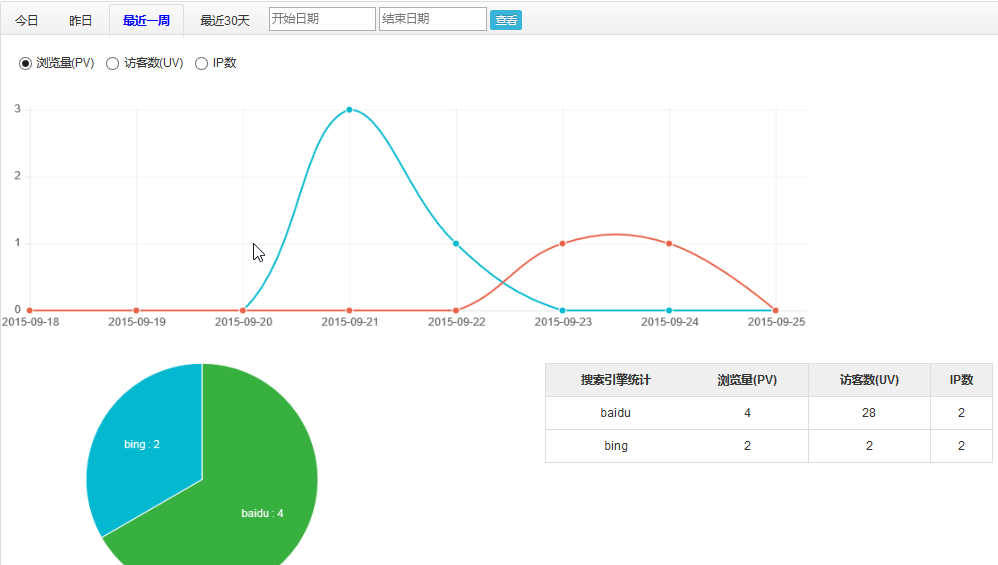Click the 访客数(UV) table column header
The height and width of the screenshot is (565, 998).
pyautogui.click(x=869, y=380)
